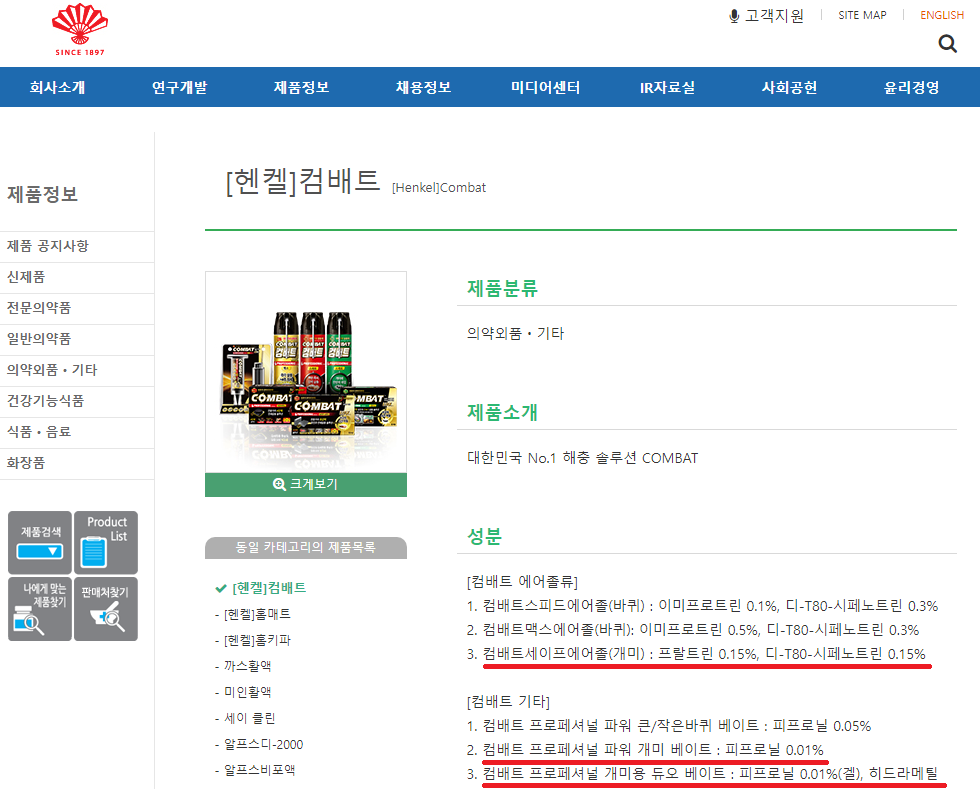Screen dimensions: 980x789
Task: Open the SITE MAP link
Action: tap(862, 15)
